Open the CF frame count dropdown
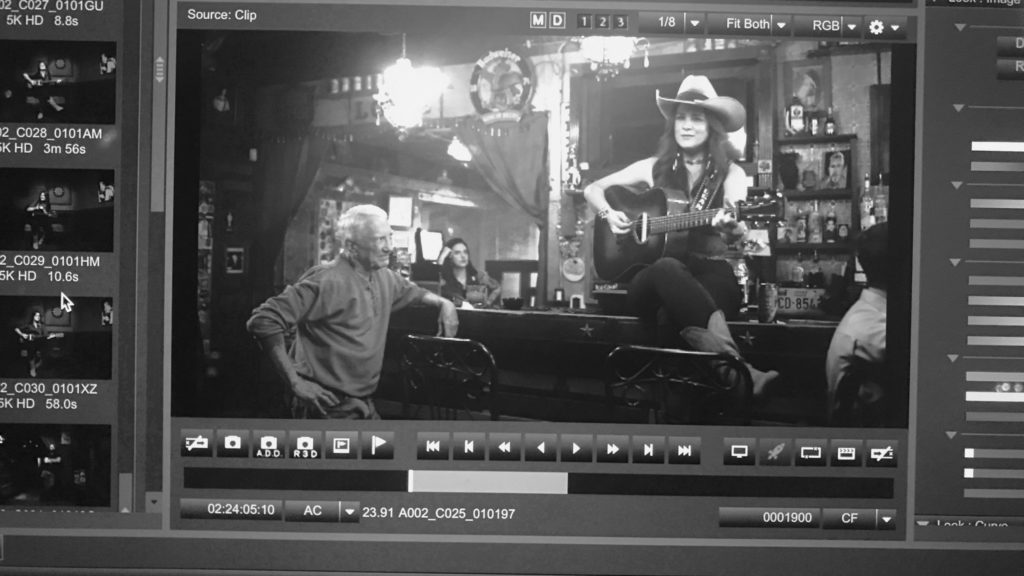 point(886,520)
